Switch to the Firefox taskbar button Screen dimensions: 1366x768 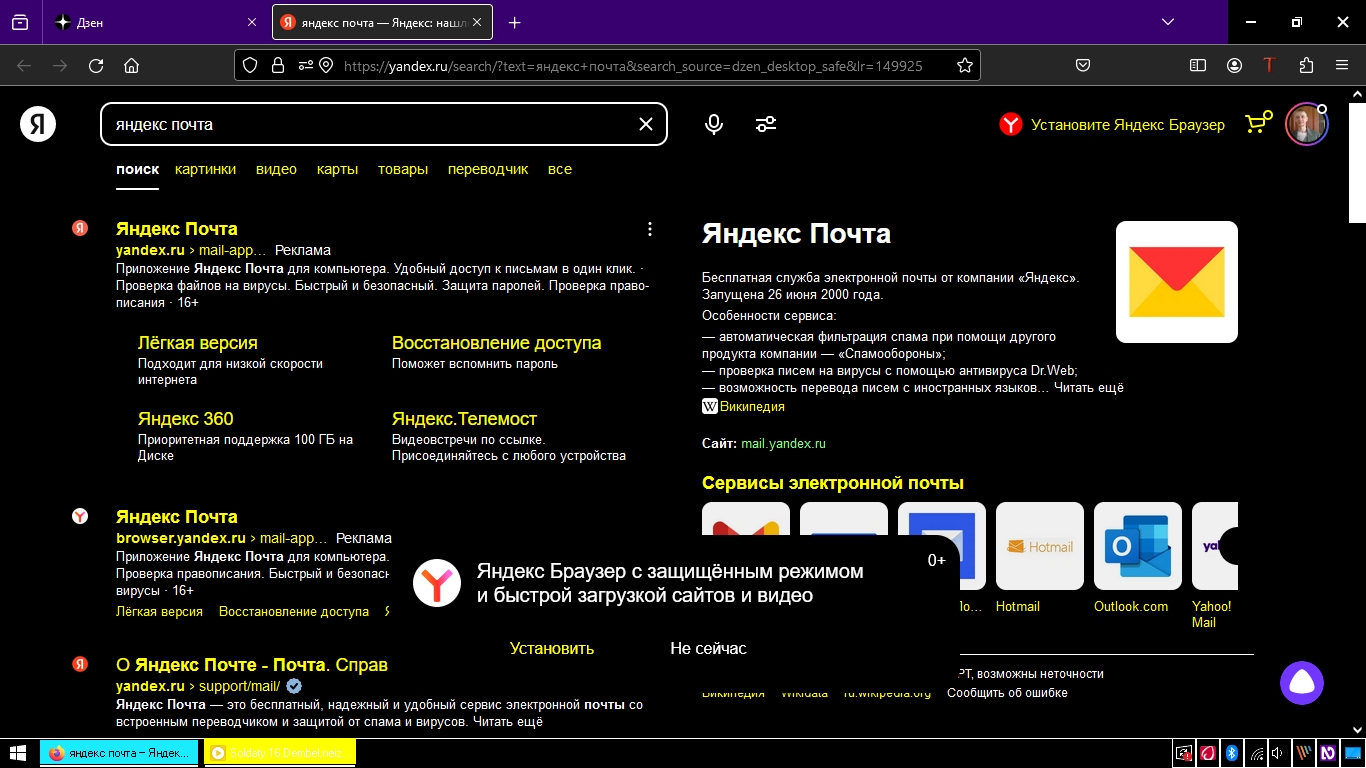click(x=118, y=753)
